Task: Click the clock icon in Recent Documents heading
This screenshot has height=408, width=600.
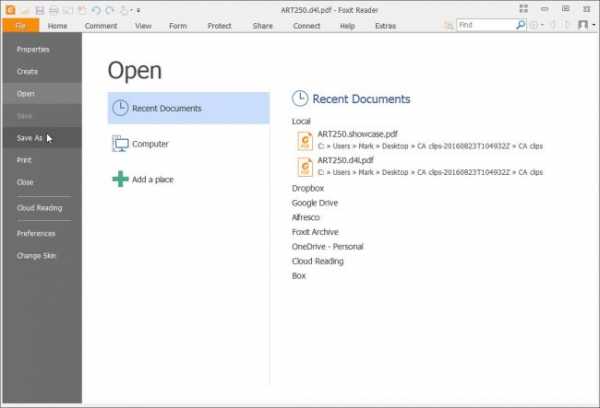Action: (x=300, y=98)
